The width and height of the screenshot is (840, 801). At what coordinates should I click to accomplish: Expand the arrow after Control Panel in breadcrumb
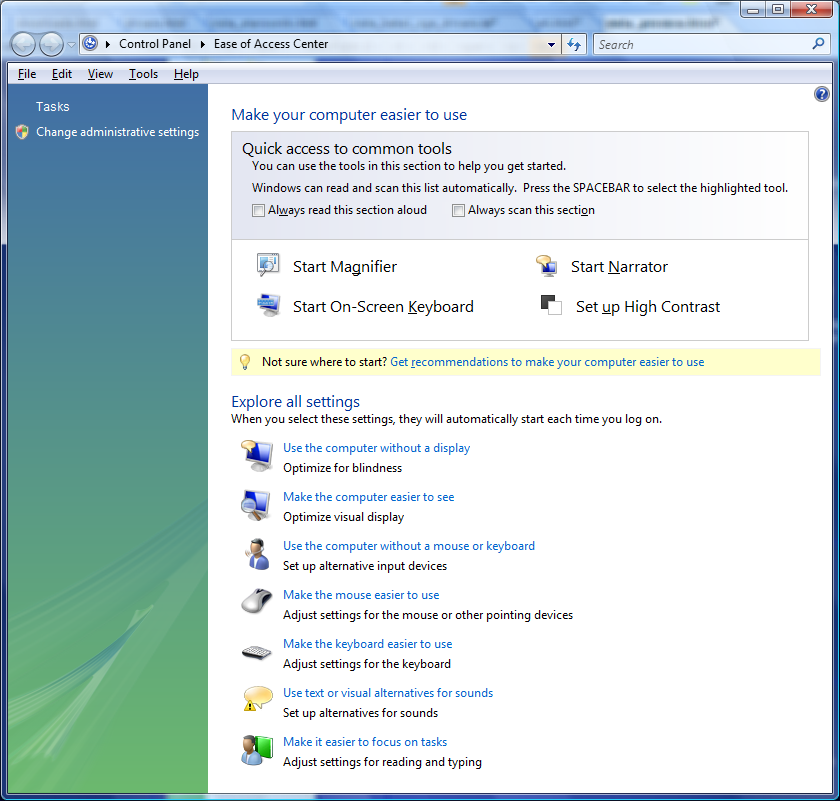pyautogui.click(x=202, y=44)
